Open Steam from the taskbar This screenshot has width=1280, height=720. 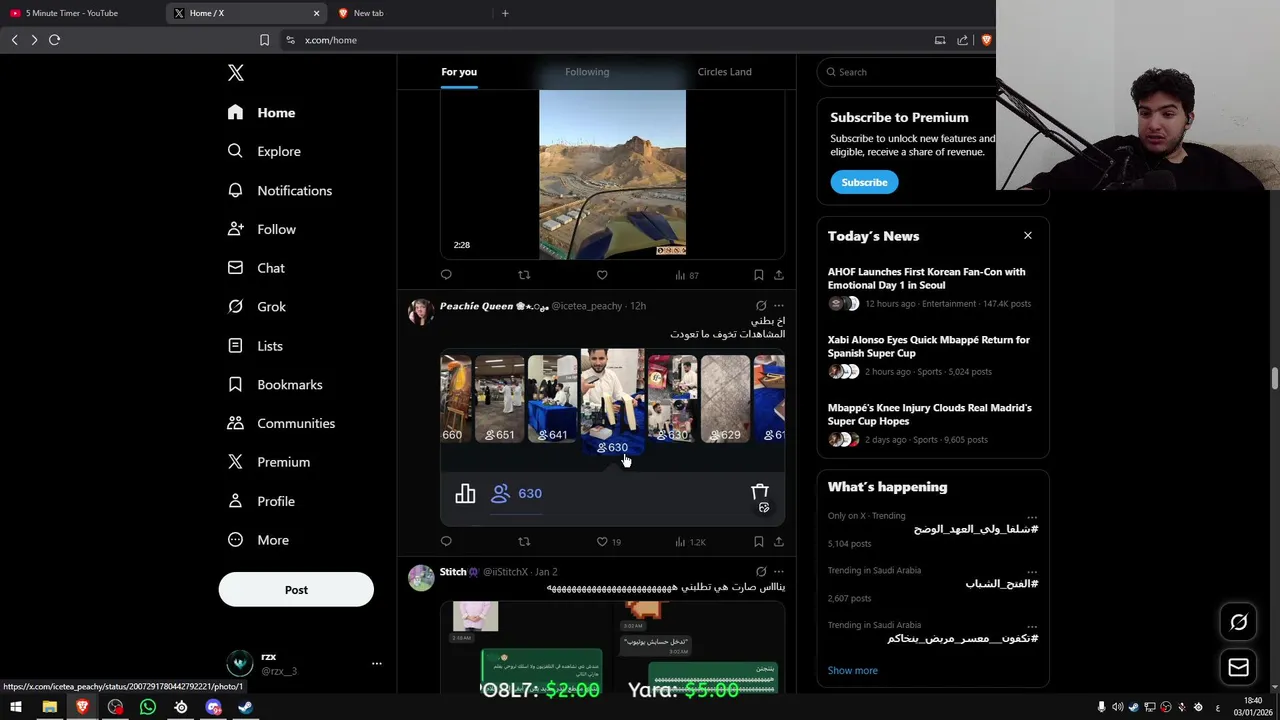[x=246, y=707]
